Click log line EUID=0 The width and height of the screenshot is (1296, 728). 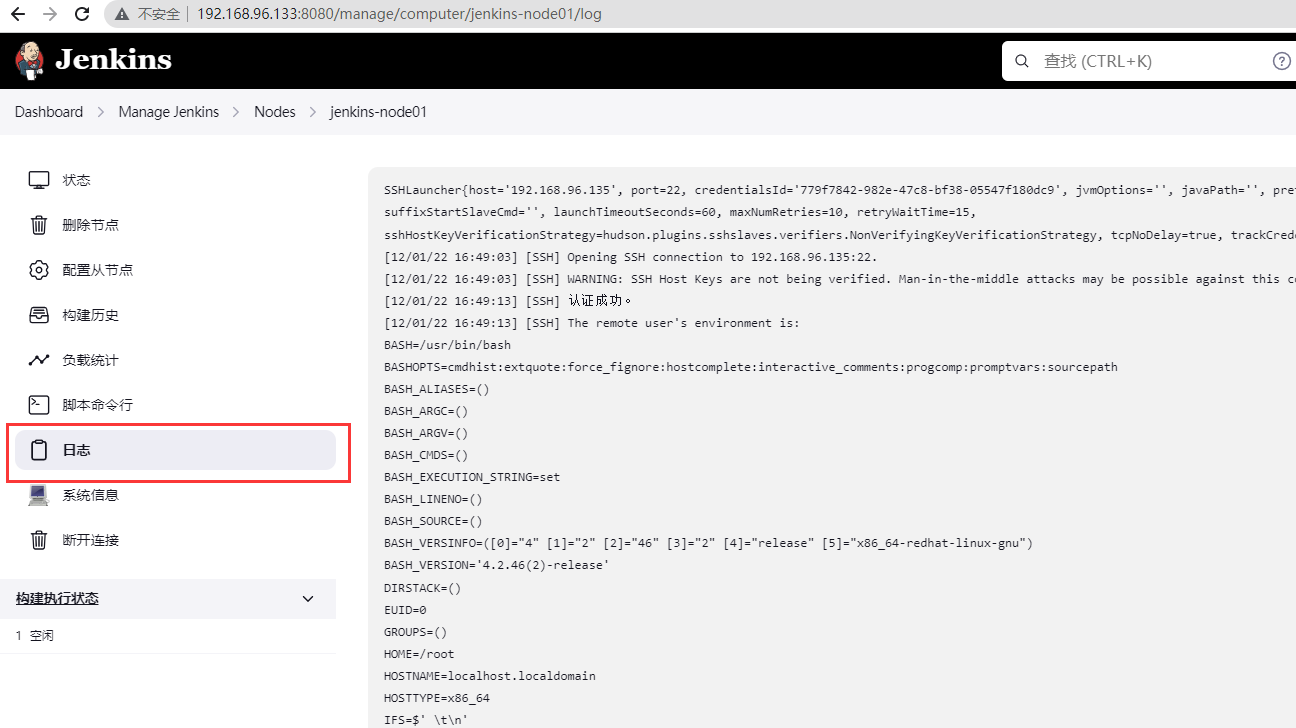pyautogui.click(x=405, y=609)
